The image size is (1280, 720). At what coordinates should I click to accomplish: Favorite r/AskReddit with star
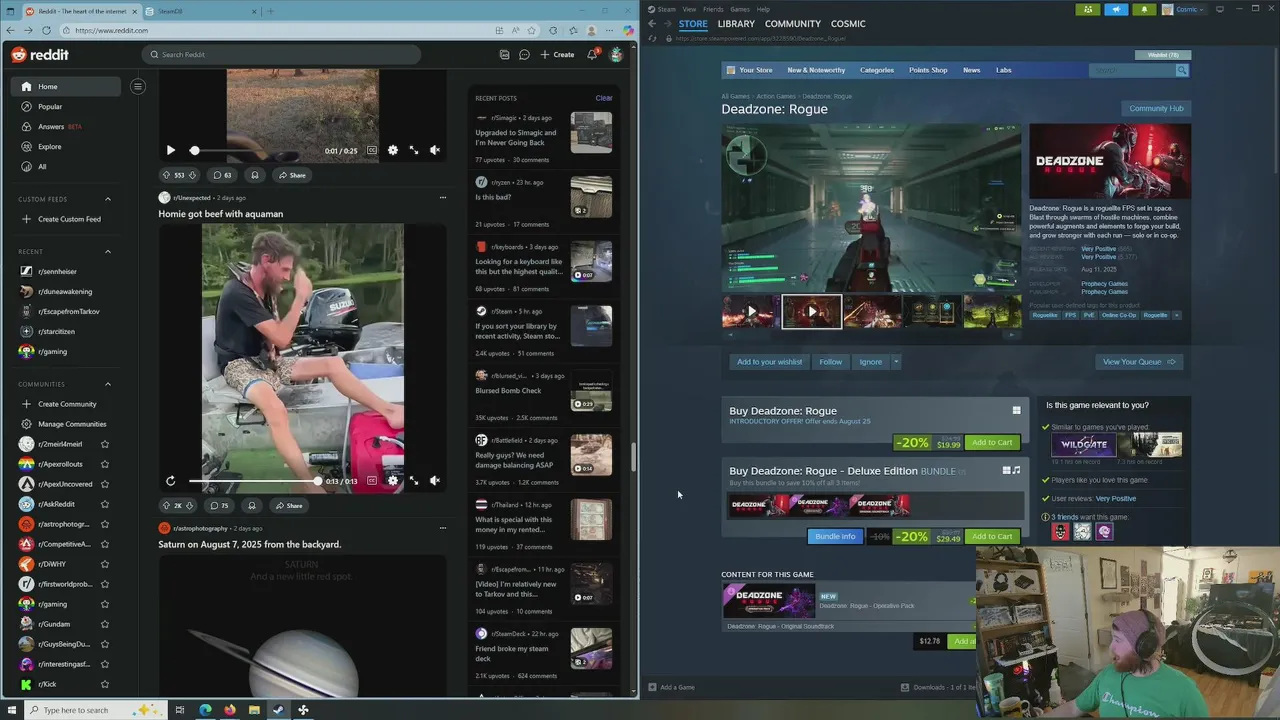[x=105, y=504]
